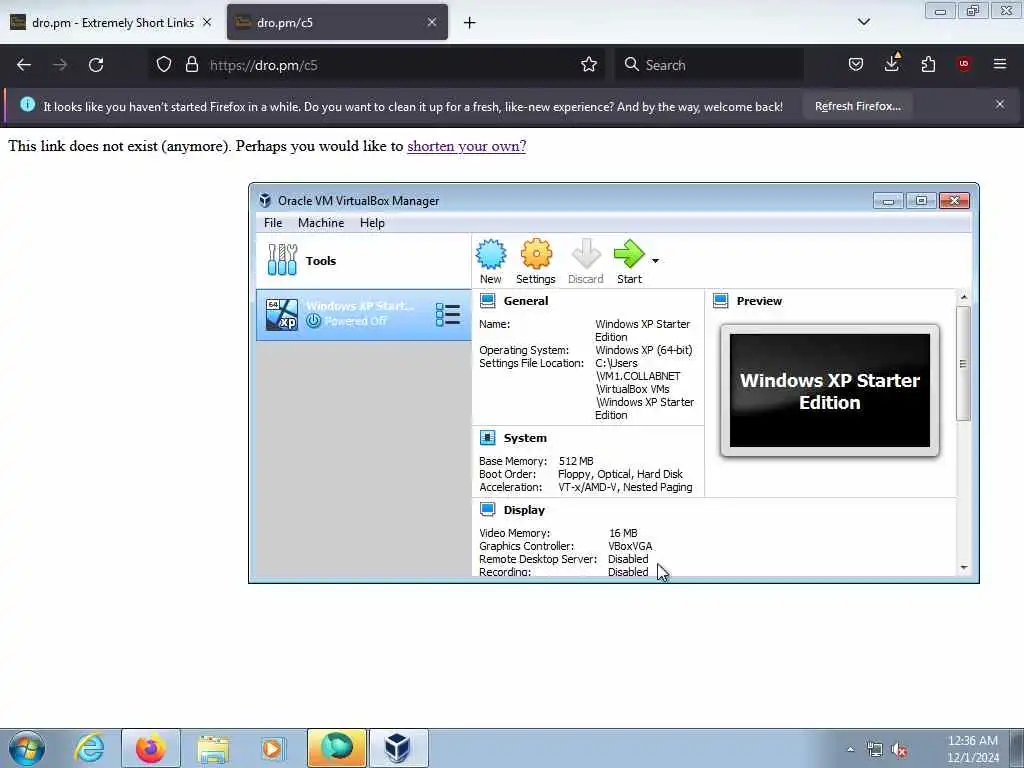Click the network tray icon
Screen dimensions: 1024x768
(x=874, y=750)
